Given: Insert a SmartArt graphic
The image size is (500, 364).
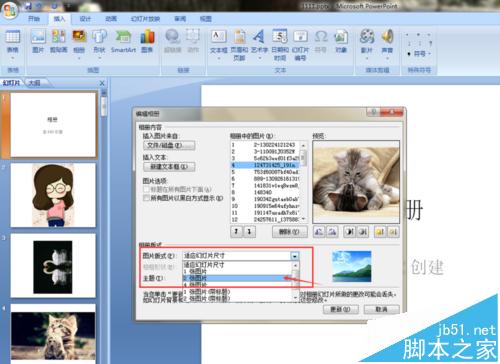Looking at the screenshot, I should click(x=123, y=41).
